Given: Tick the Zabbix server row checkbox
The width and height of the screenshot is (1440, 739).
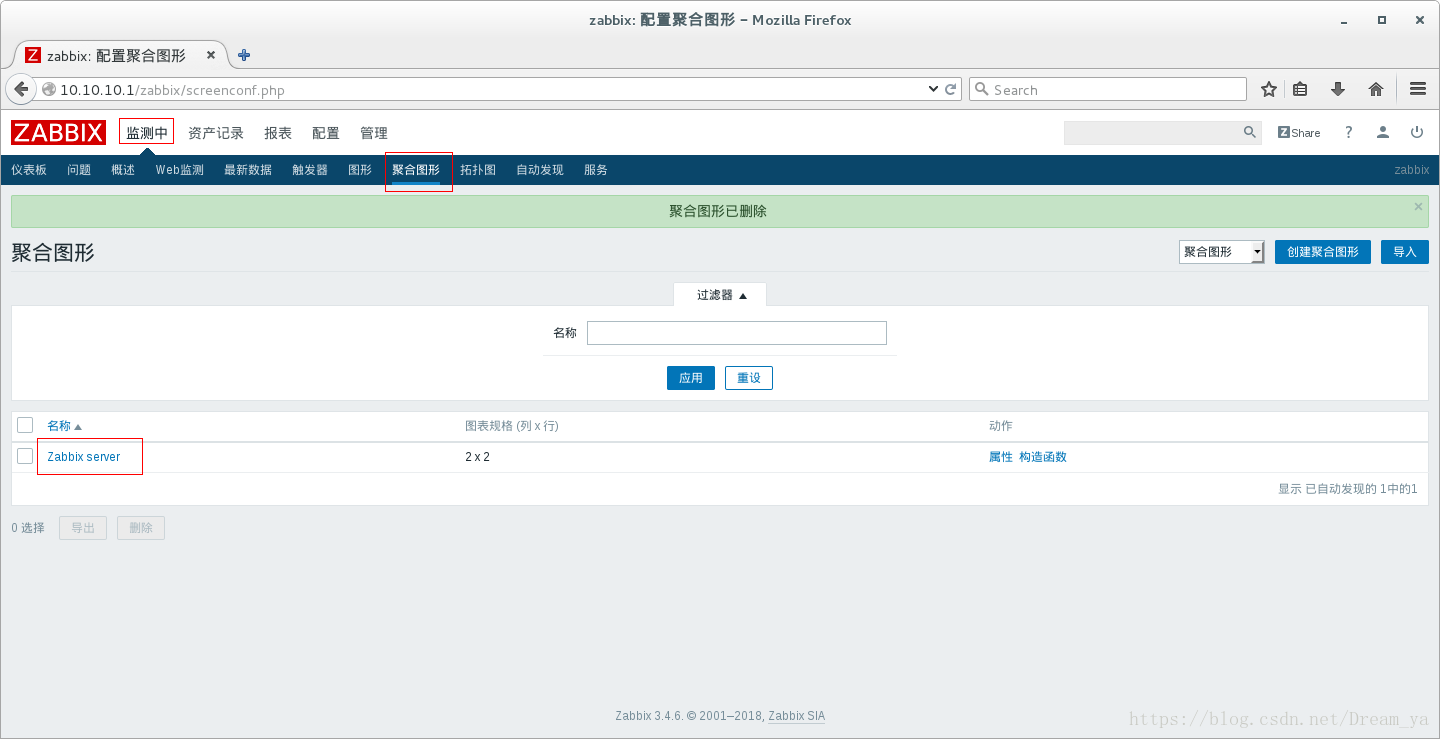Looking at the screenshot, I should [25, 456].
